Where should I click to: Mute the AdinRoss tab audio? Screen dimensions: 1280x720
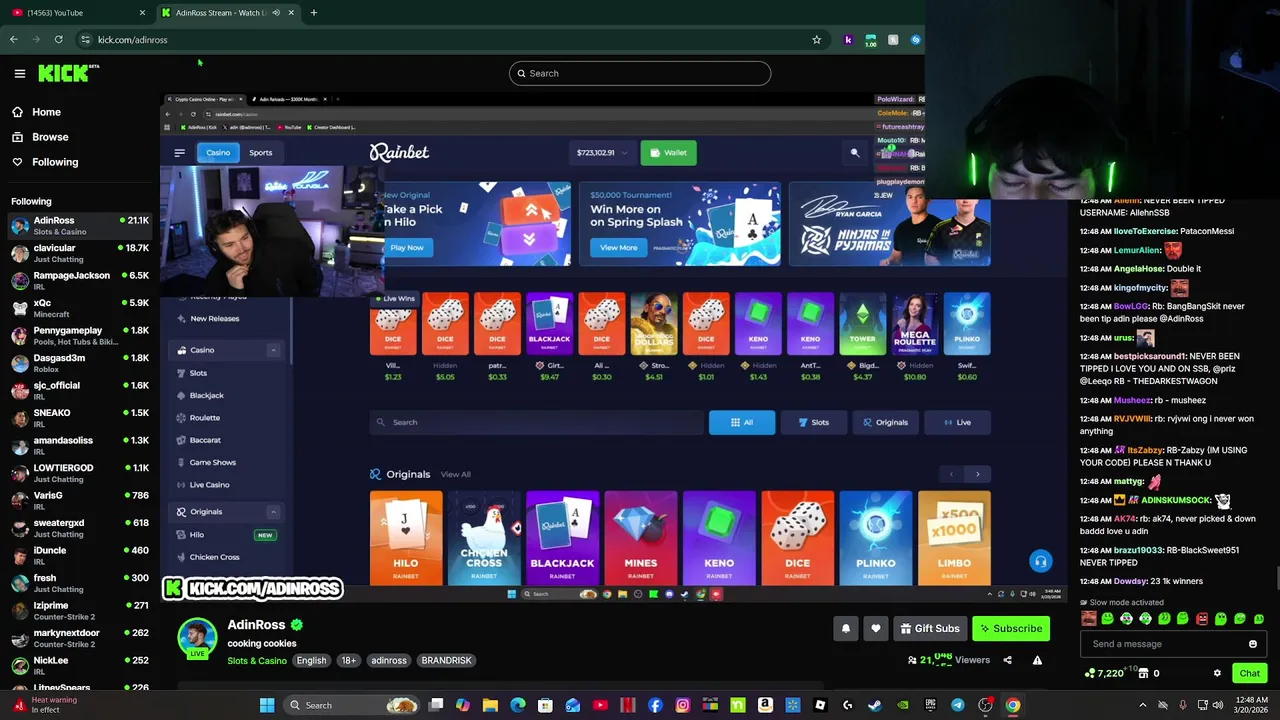pyautogui.click(x=276, y=13)
